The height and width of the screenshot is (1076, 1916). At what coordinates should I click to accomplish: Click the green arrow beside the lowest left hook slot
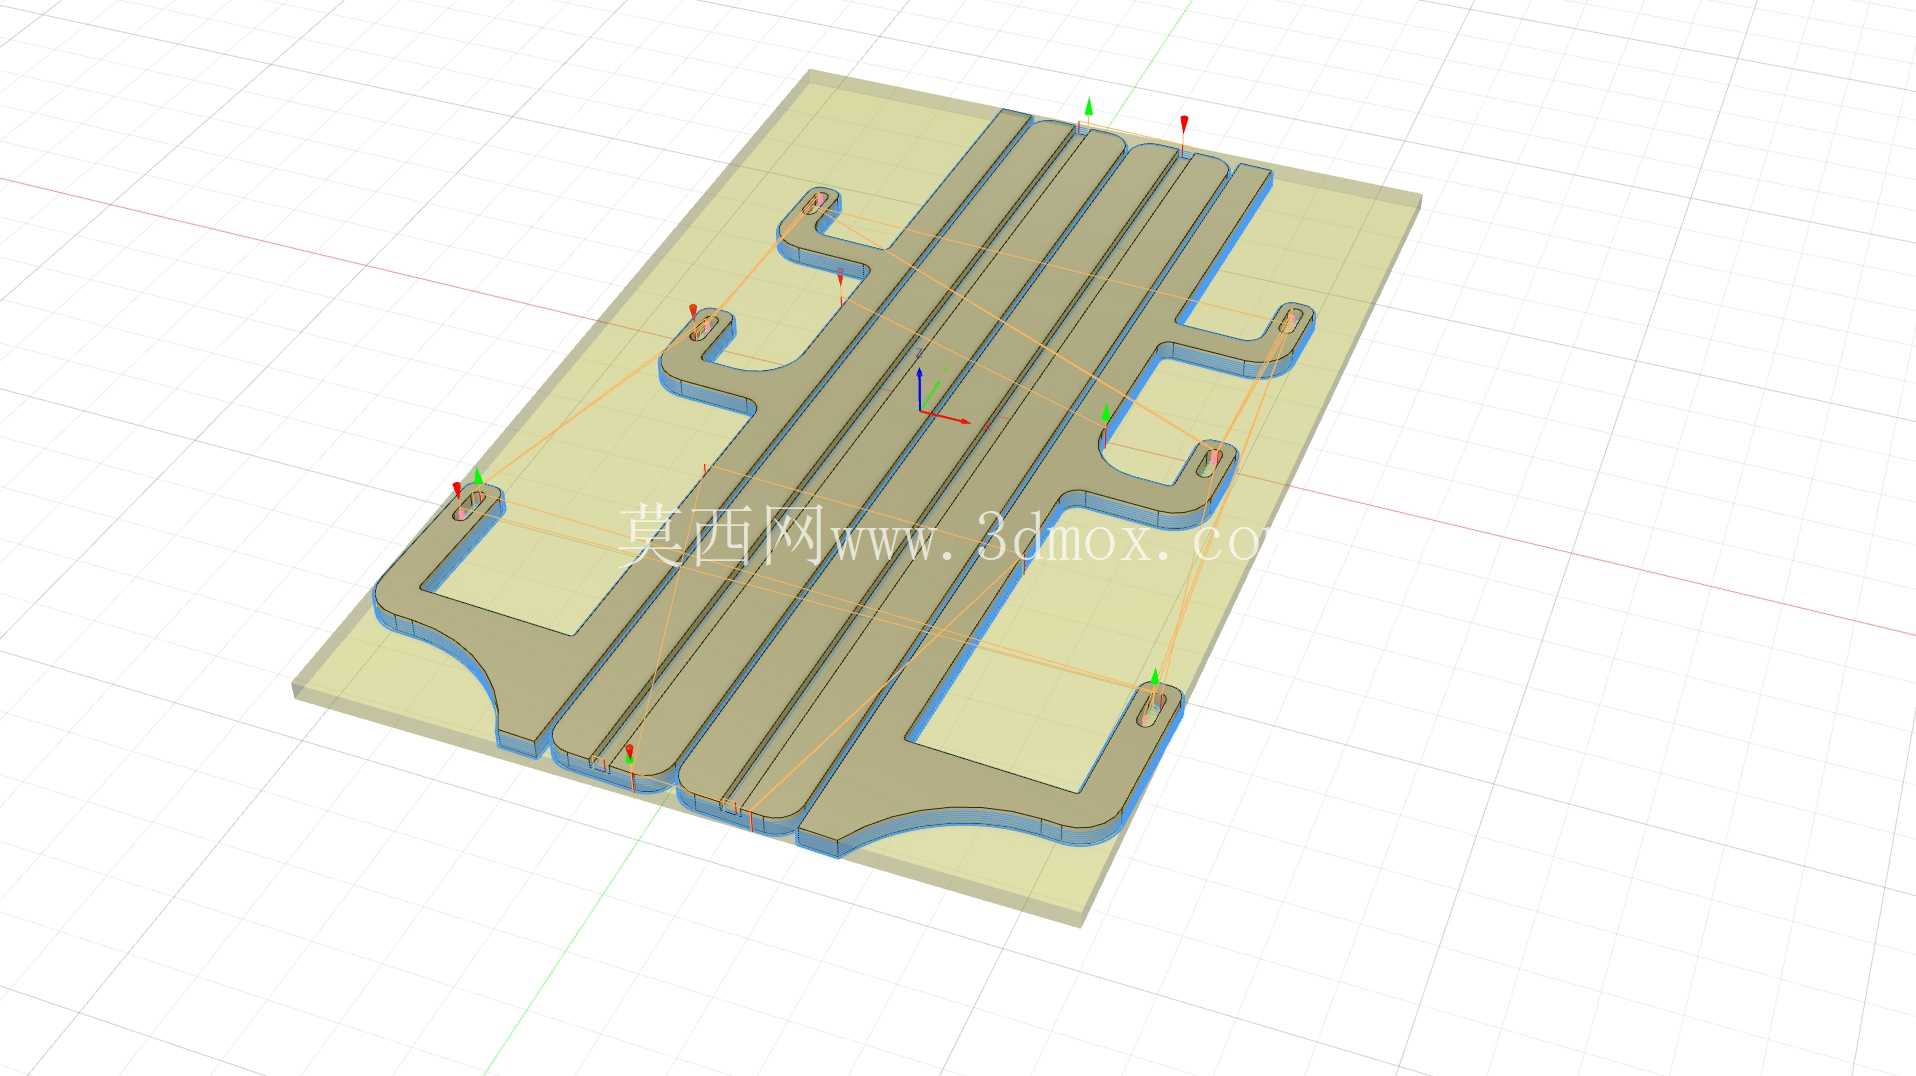[x=478, y=476]
